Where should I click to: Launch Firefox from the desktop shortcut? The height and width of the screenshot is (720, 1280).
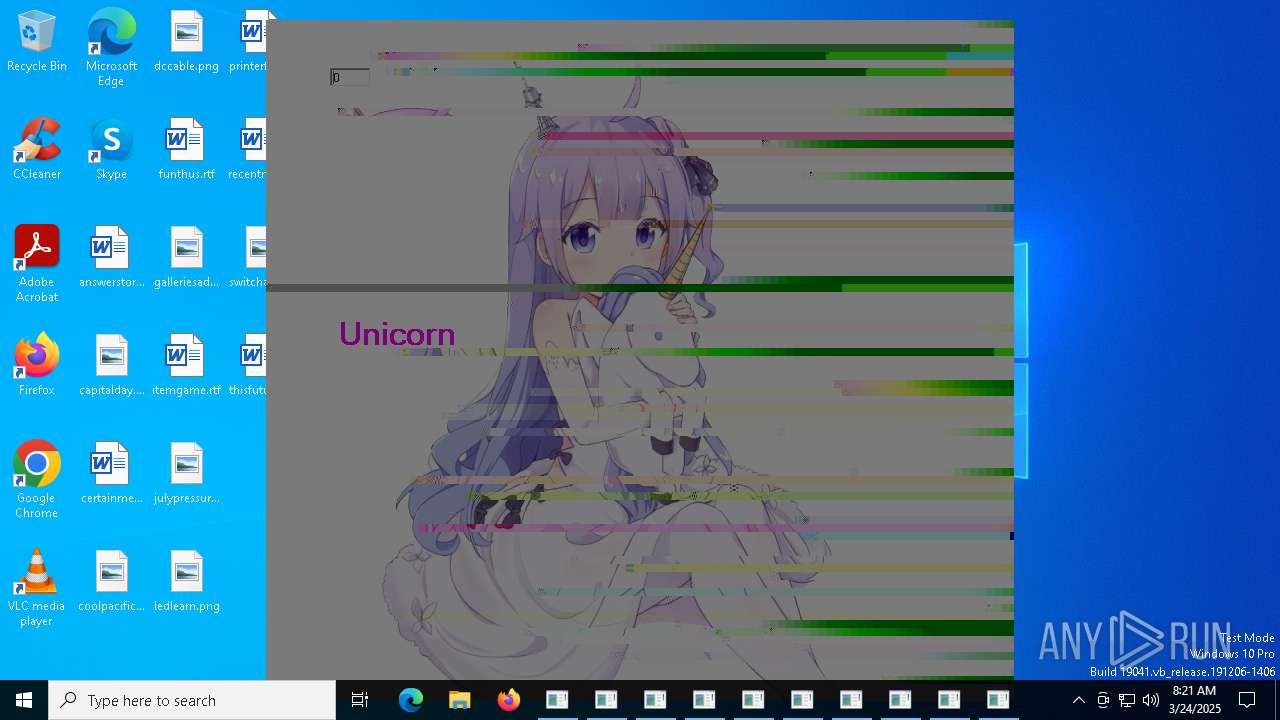tap(37, 366)
